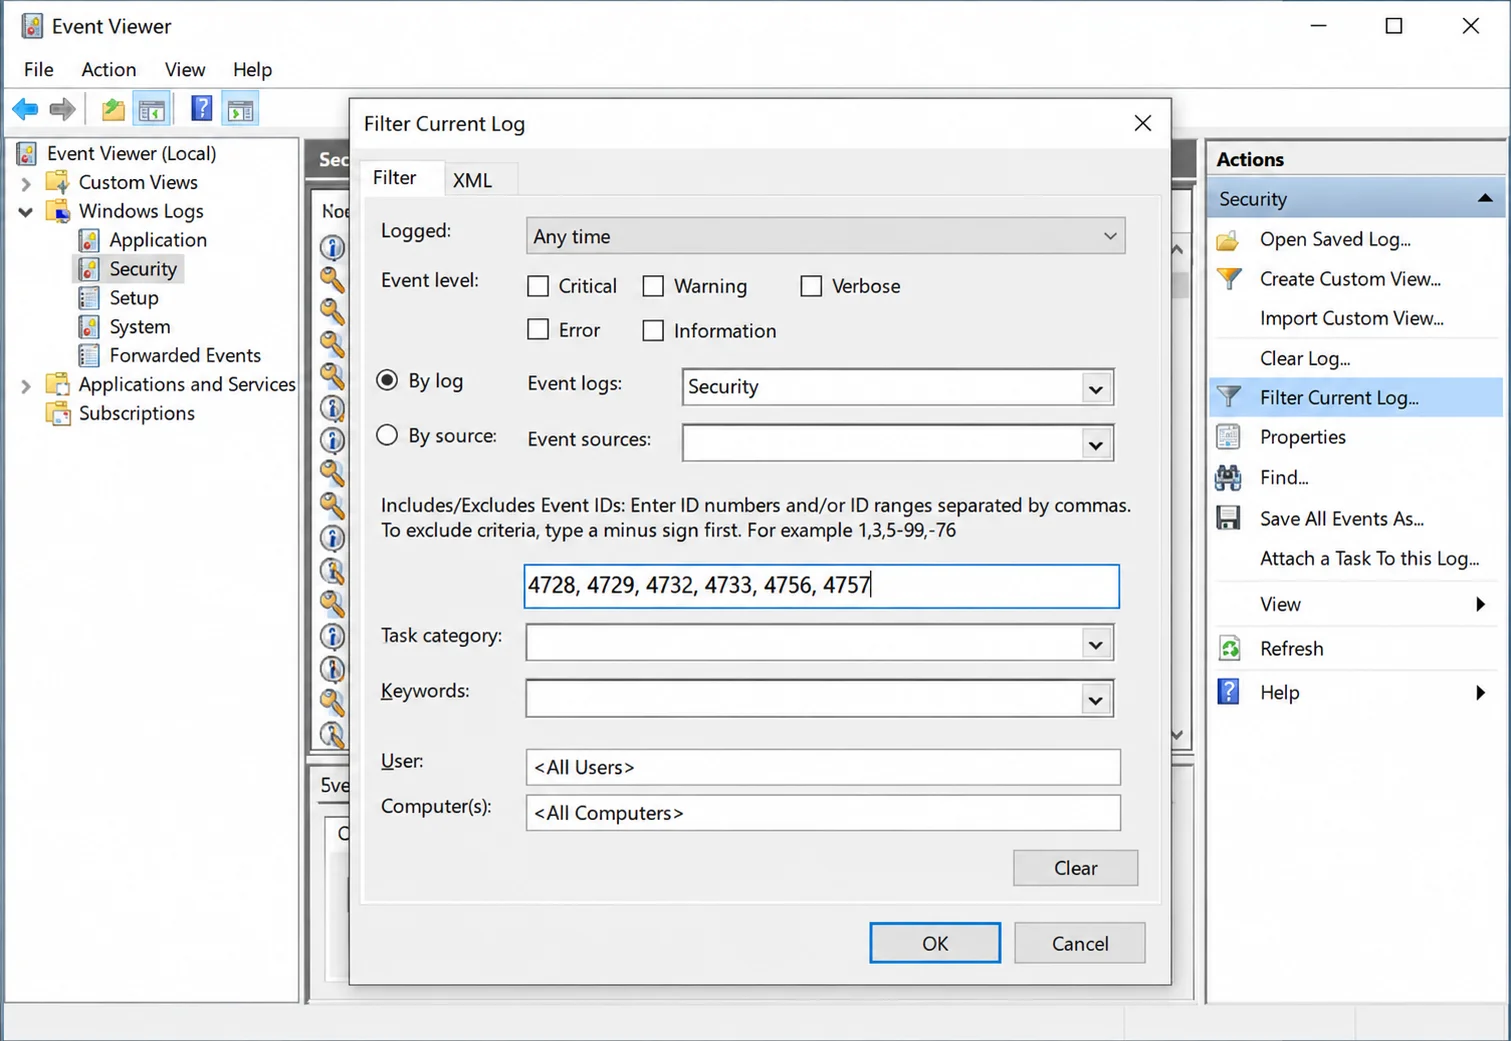Screen dimensions: 1511x1041
Task: Click the Properties icon in Actions
Action: 1228,437
